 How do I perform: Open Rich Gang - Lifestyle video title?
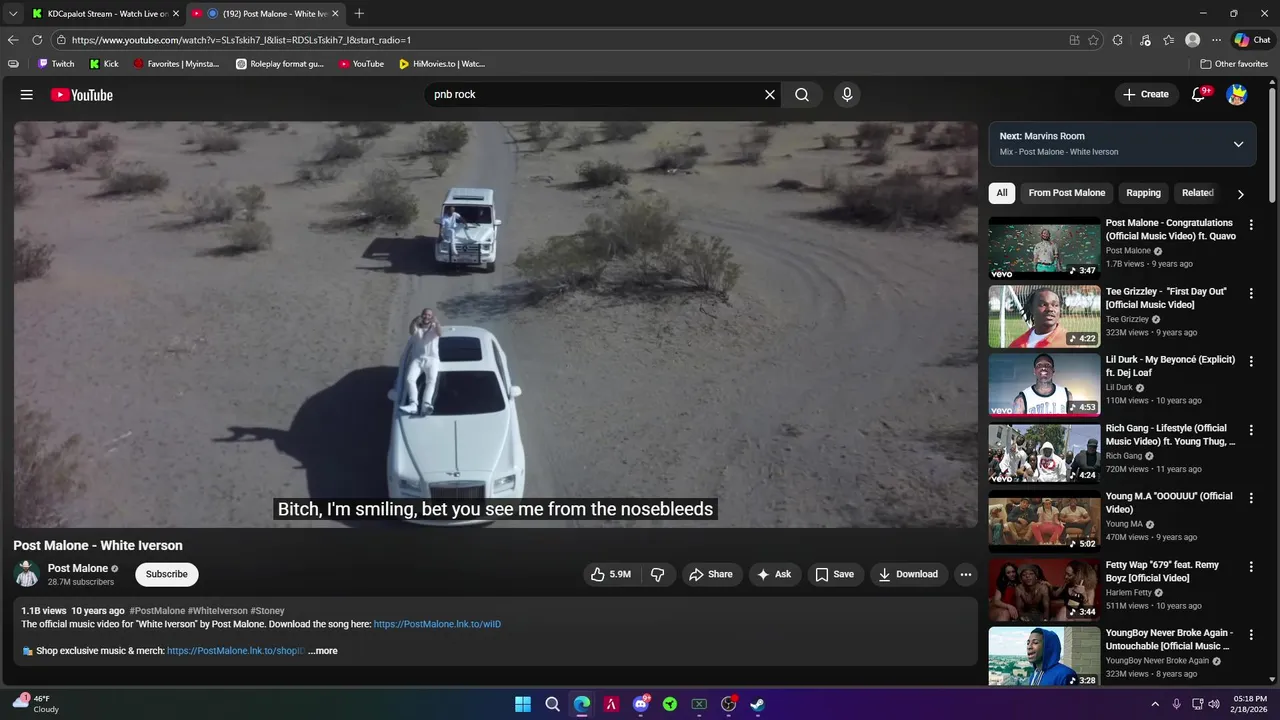(1170, 435)
